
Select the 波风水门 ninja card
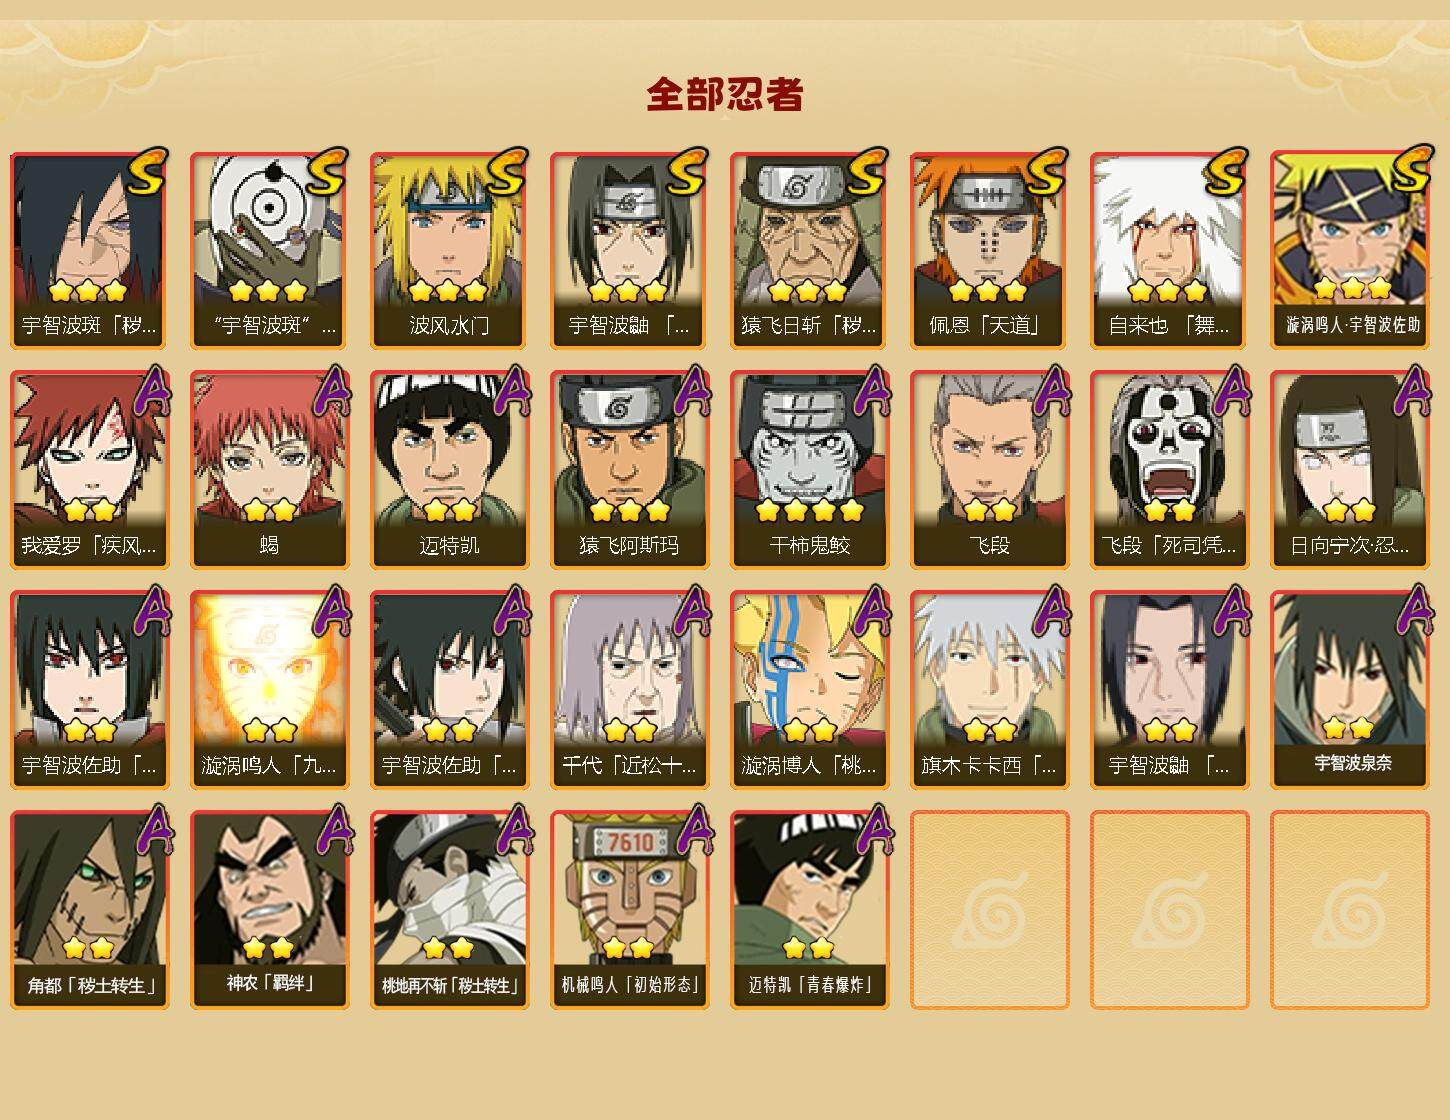coord(449,250)
